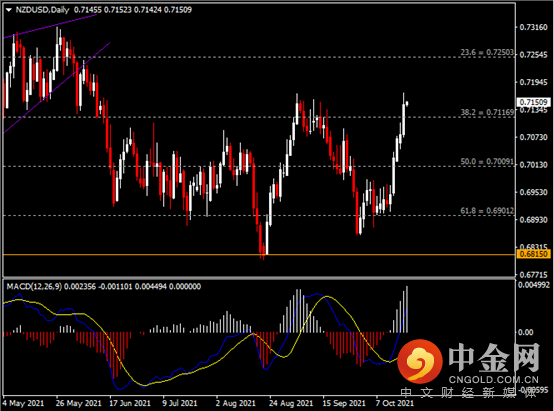Click the 7 Oct 2021 date marker

pos(394,403)
